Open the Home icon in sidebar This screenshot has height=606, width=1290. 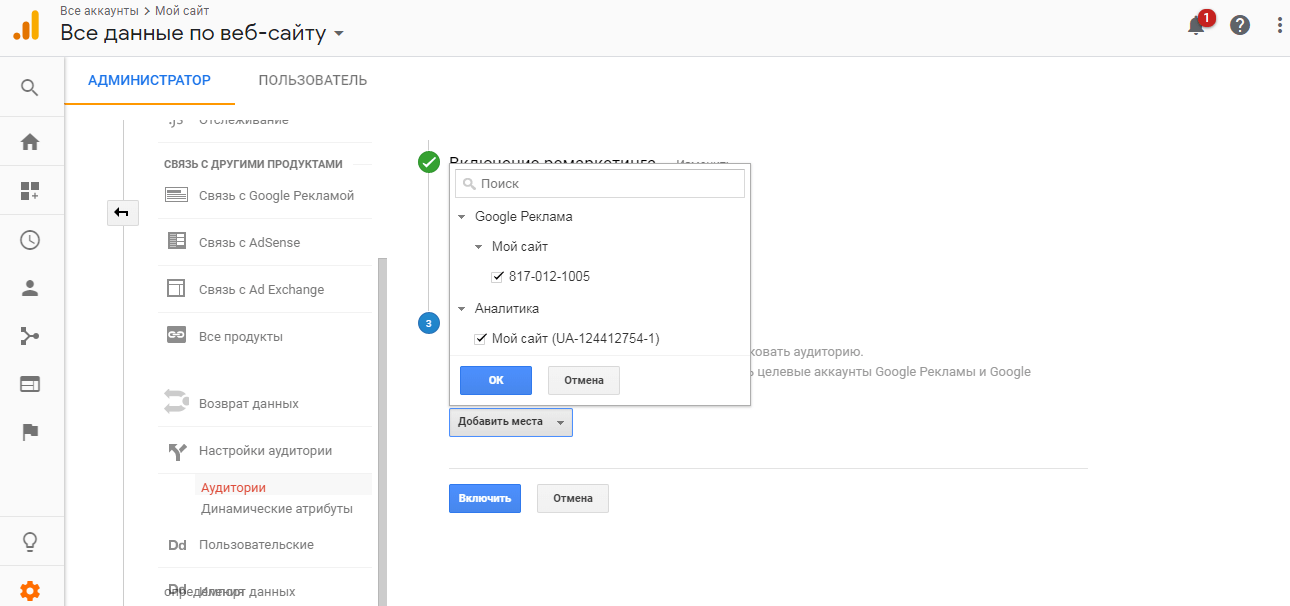tap(30, 142)
